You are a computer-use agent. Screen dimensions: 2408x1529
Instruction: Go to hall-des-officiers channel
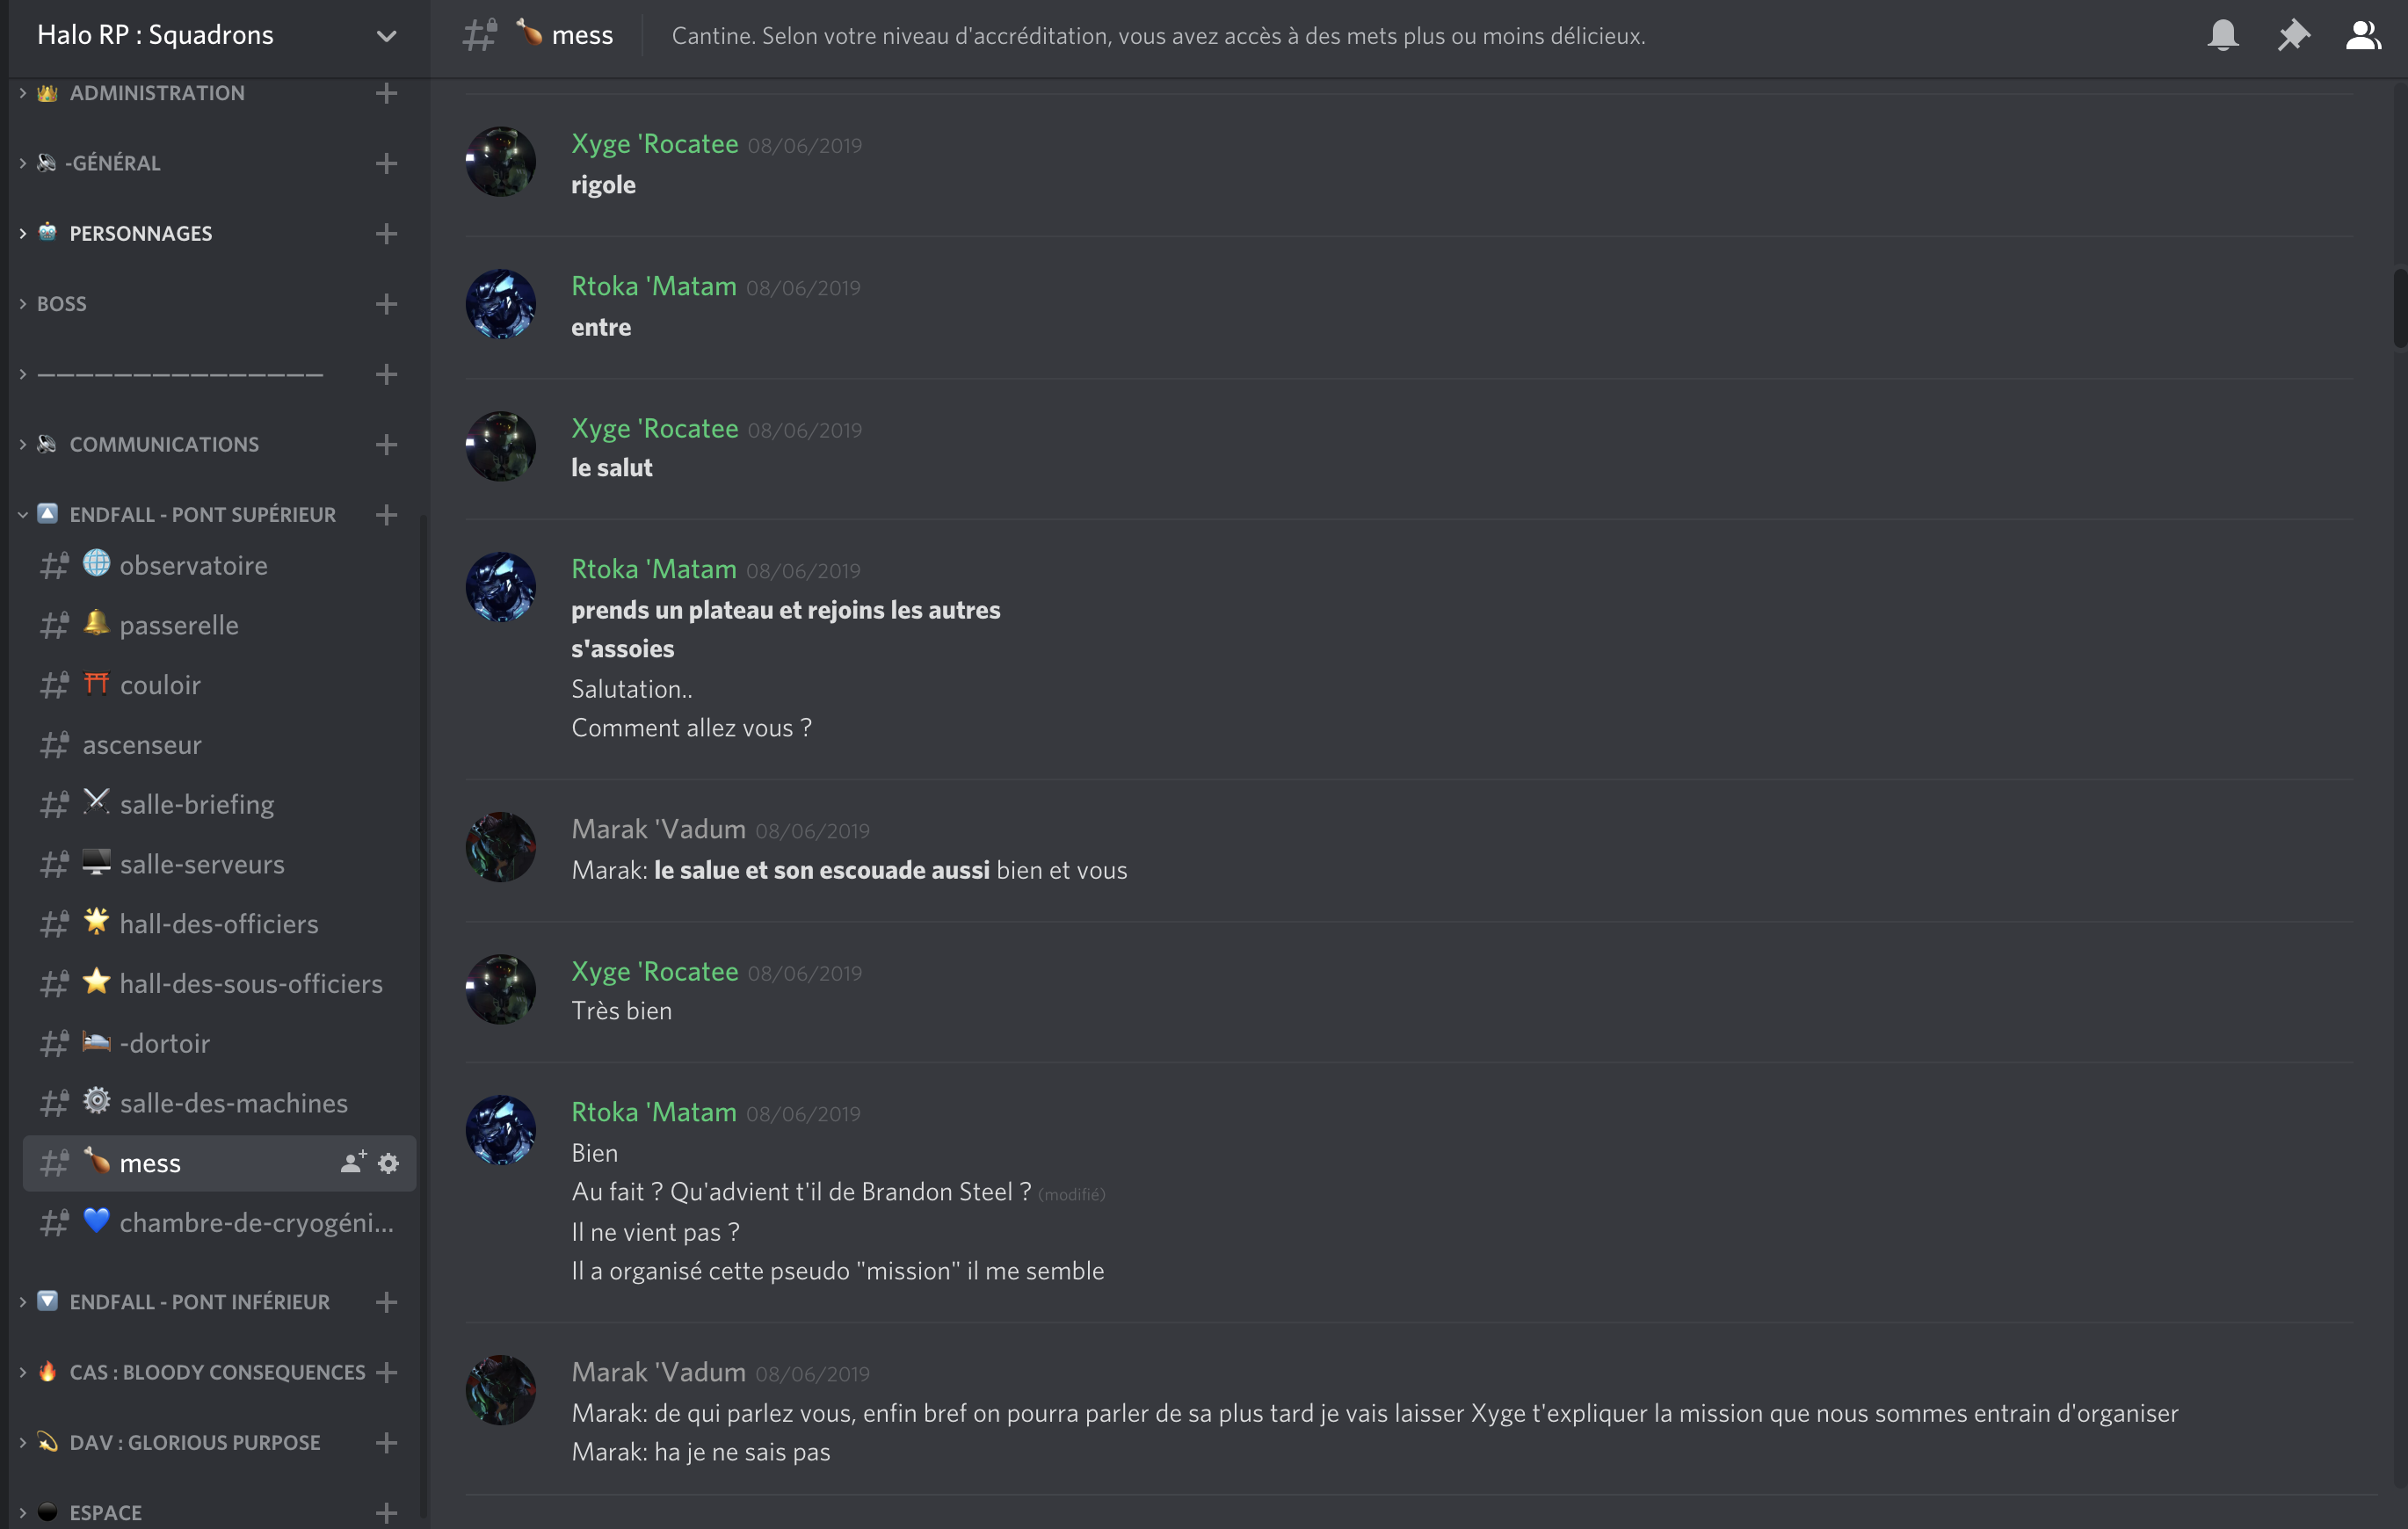point(219,924)
